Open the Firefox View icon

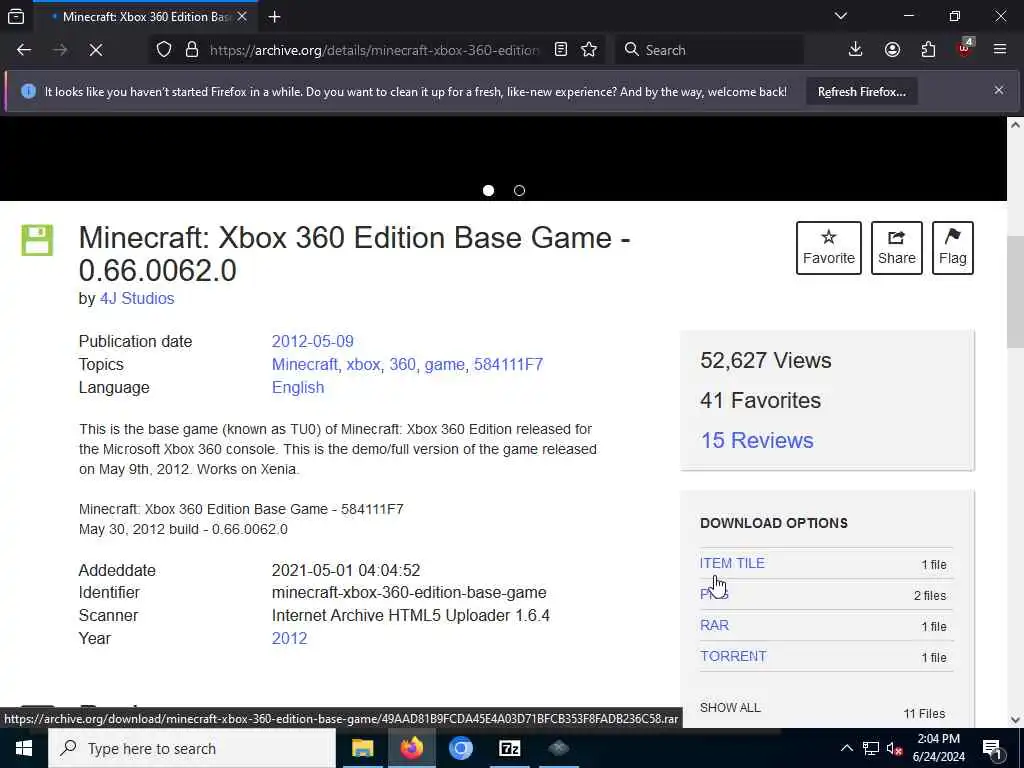click(x=16, y=16)
